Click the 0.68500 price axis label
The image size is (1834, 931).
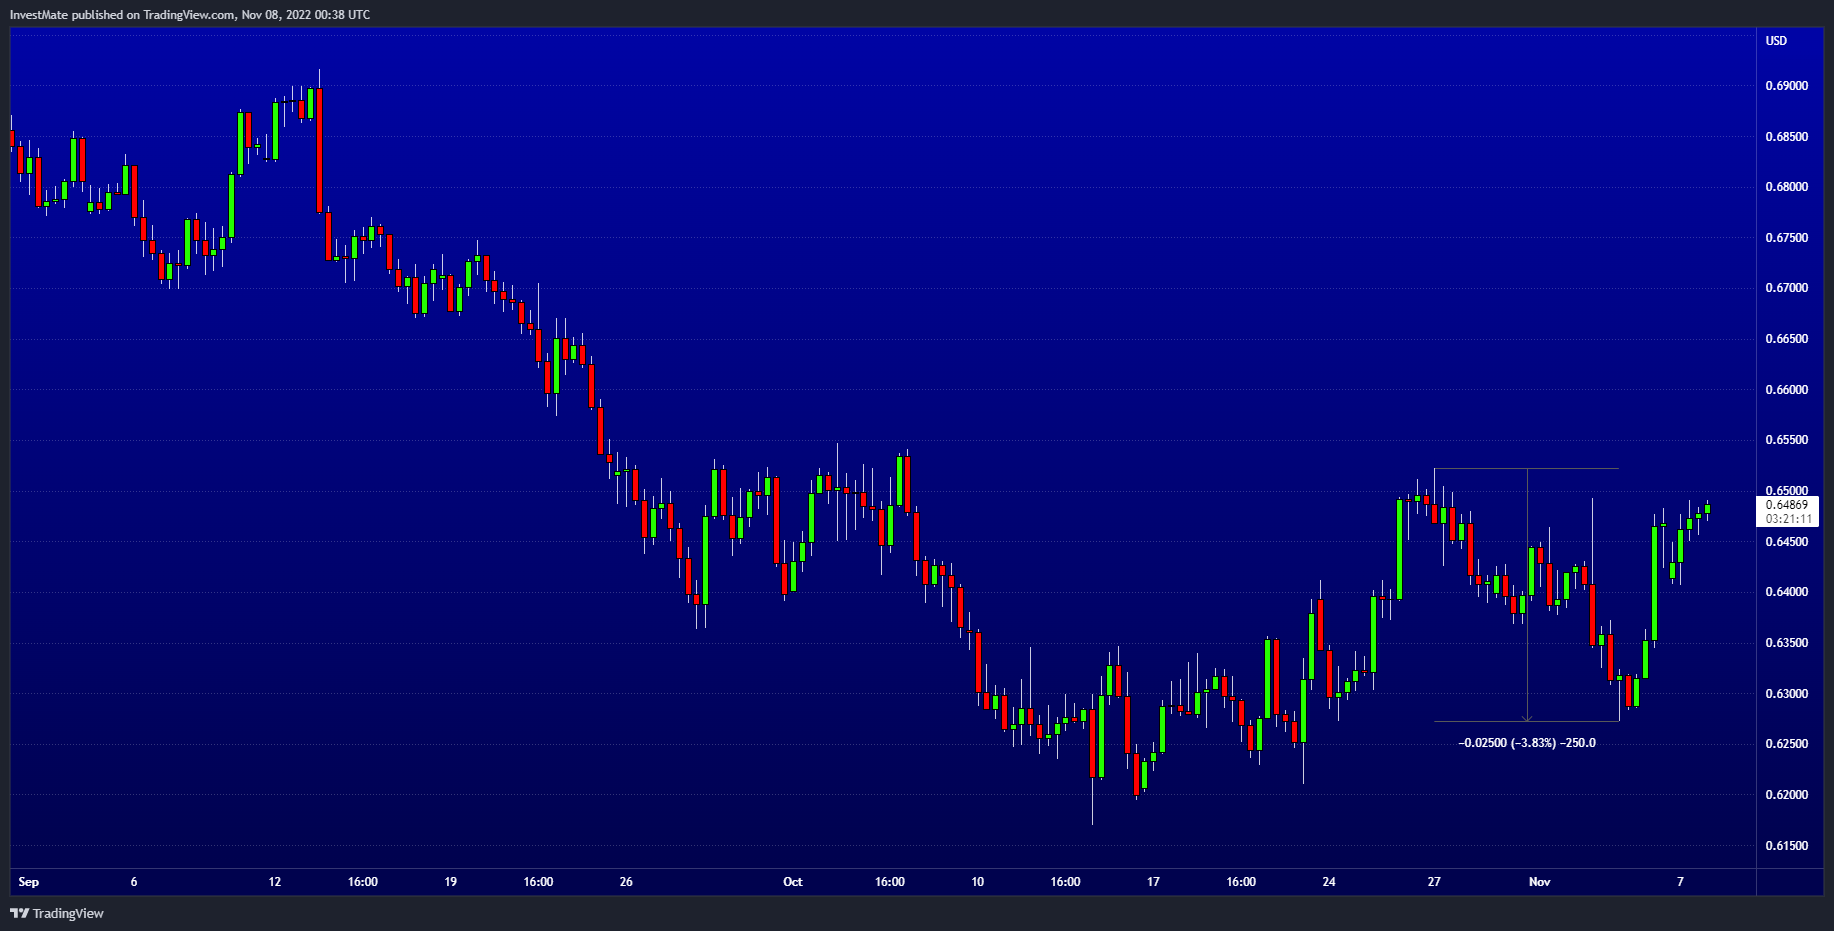(1787, 137)
